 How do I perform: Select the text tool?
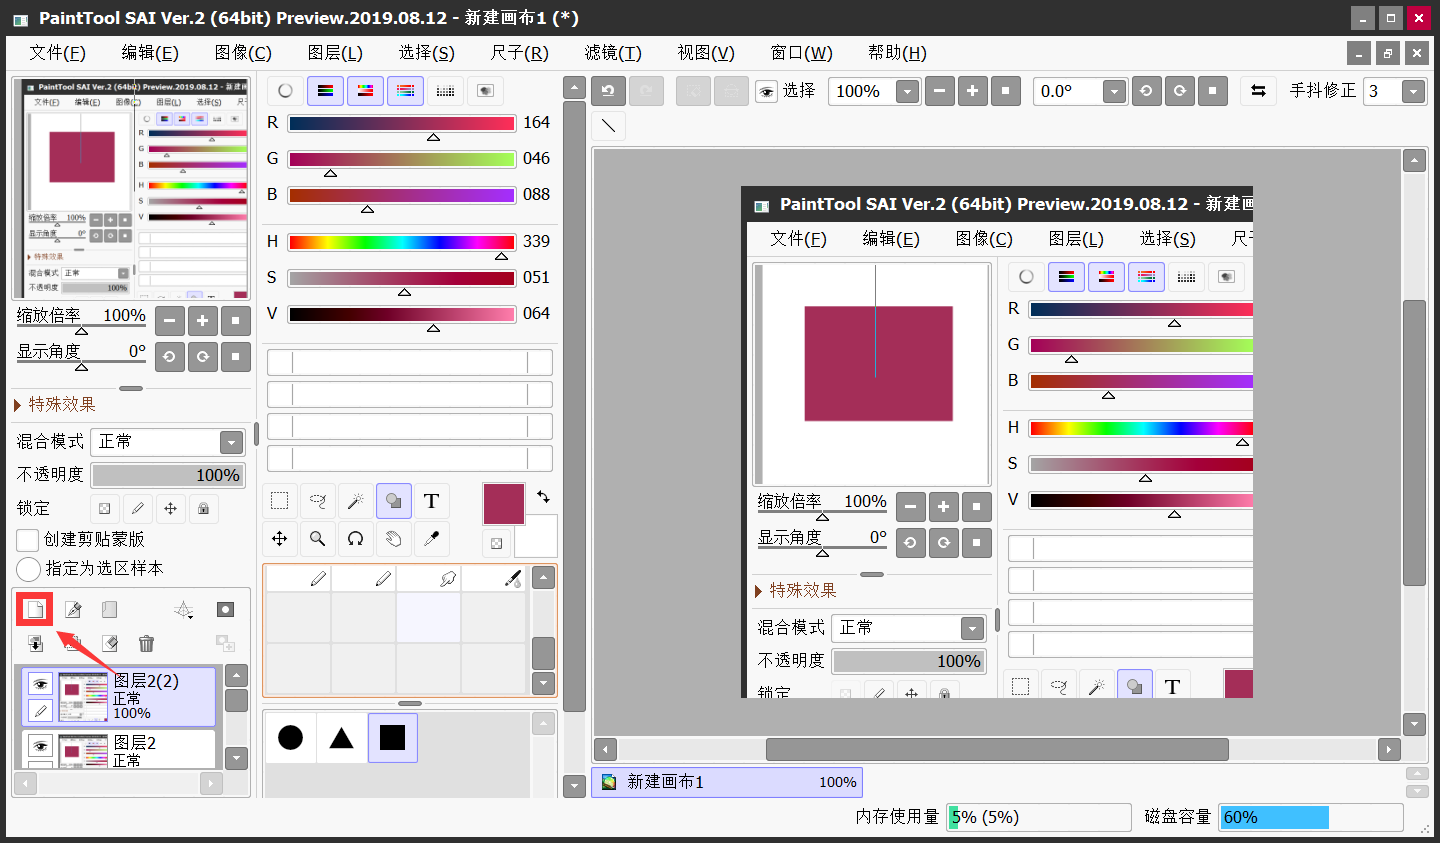[431, 501]
